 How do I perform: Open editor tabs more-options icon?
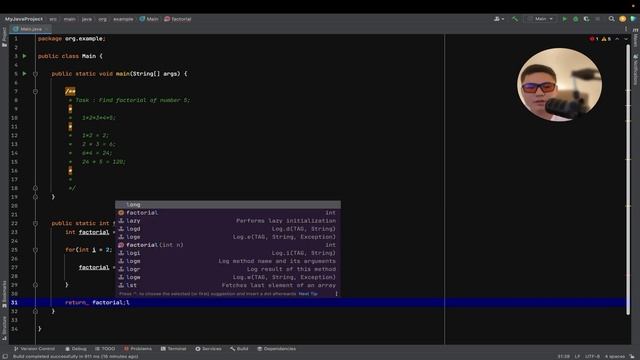point(626,29)
